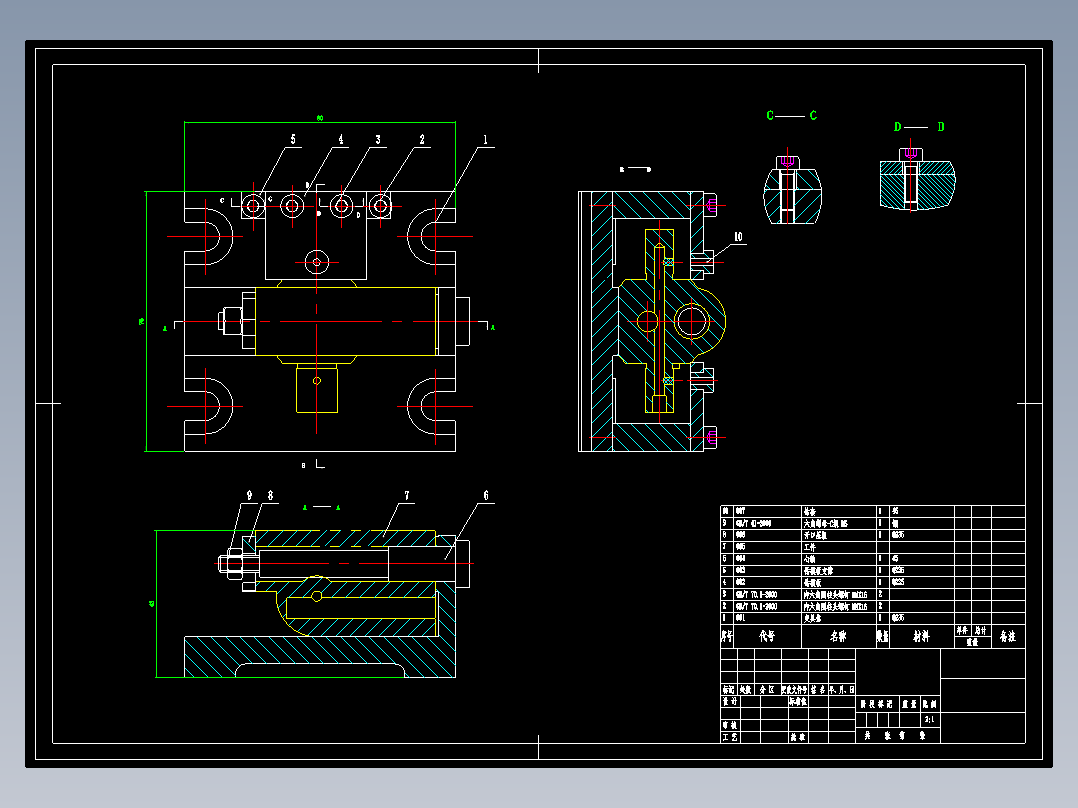Select the A—A section title above the bottom view

322,507
